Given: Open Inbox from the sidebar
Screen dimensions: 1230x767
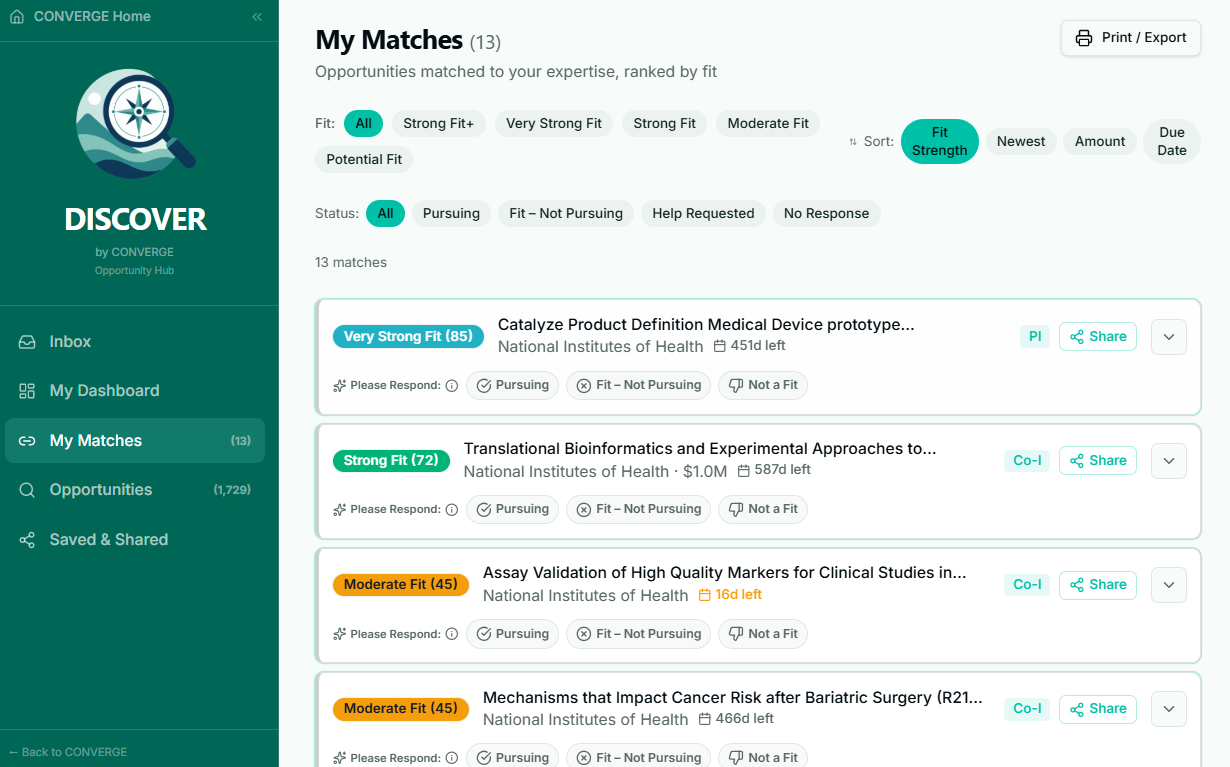Looking at the screenshot, I should 135,342.
